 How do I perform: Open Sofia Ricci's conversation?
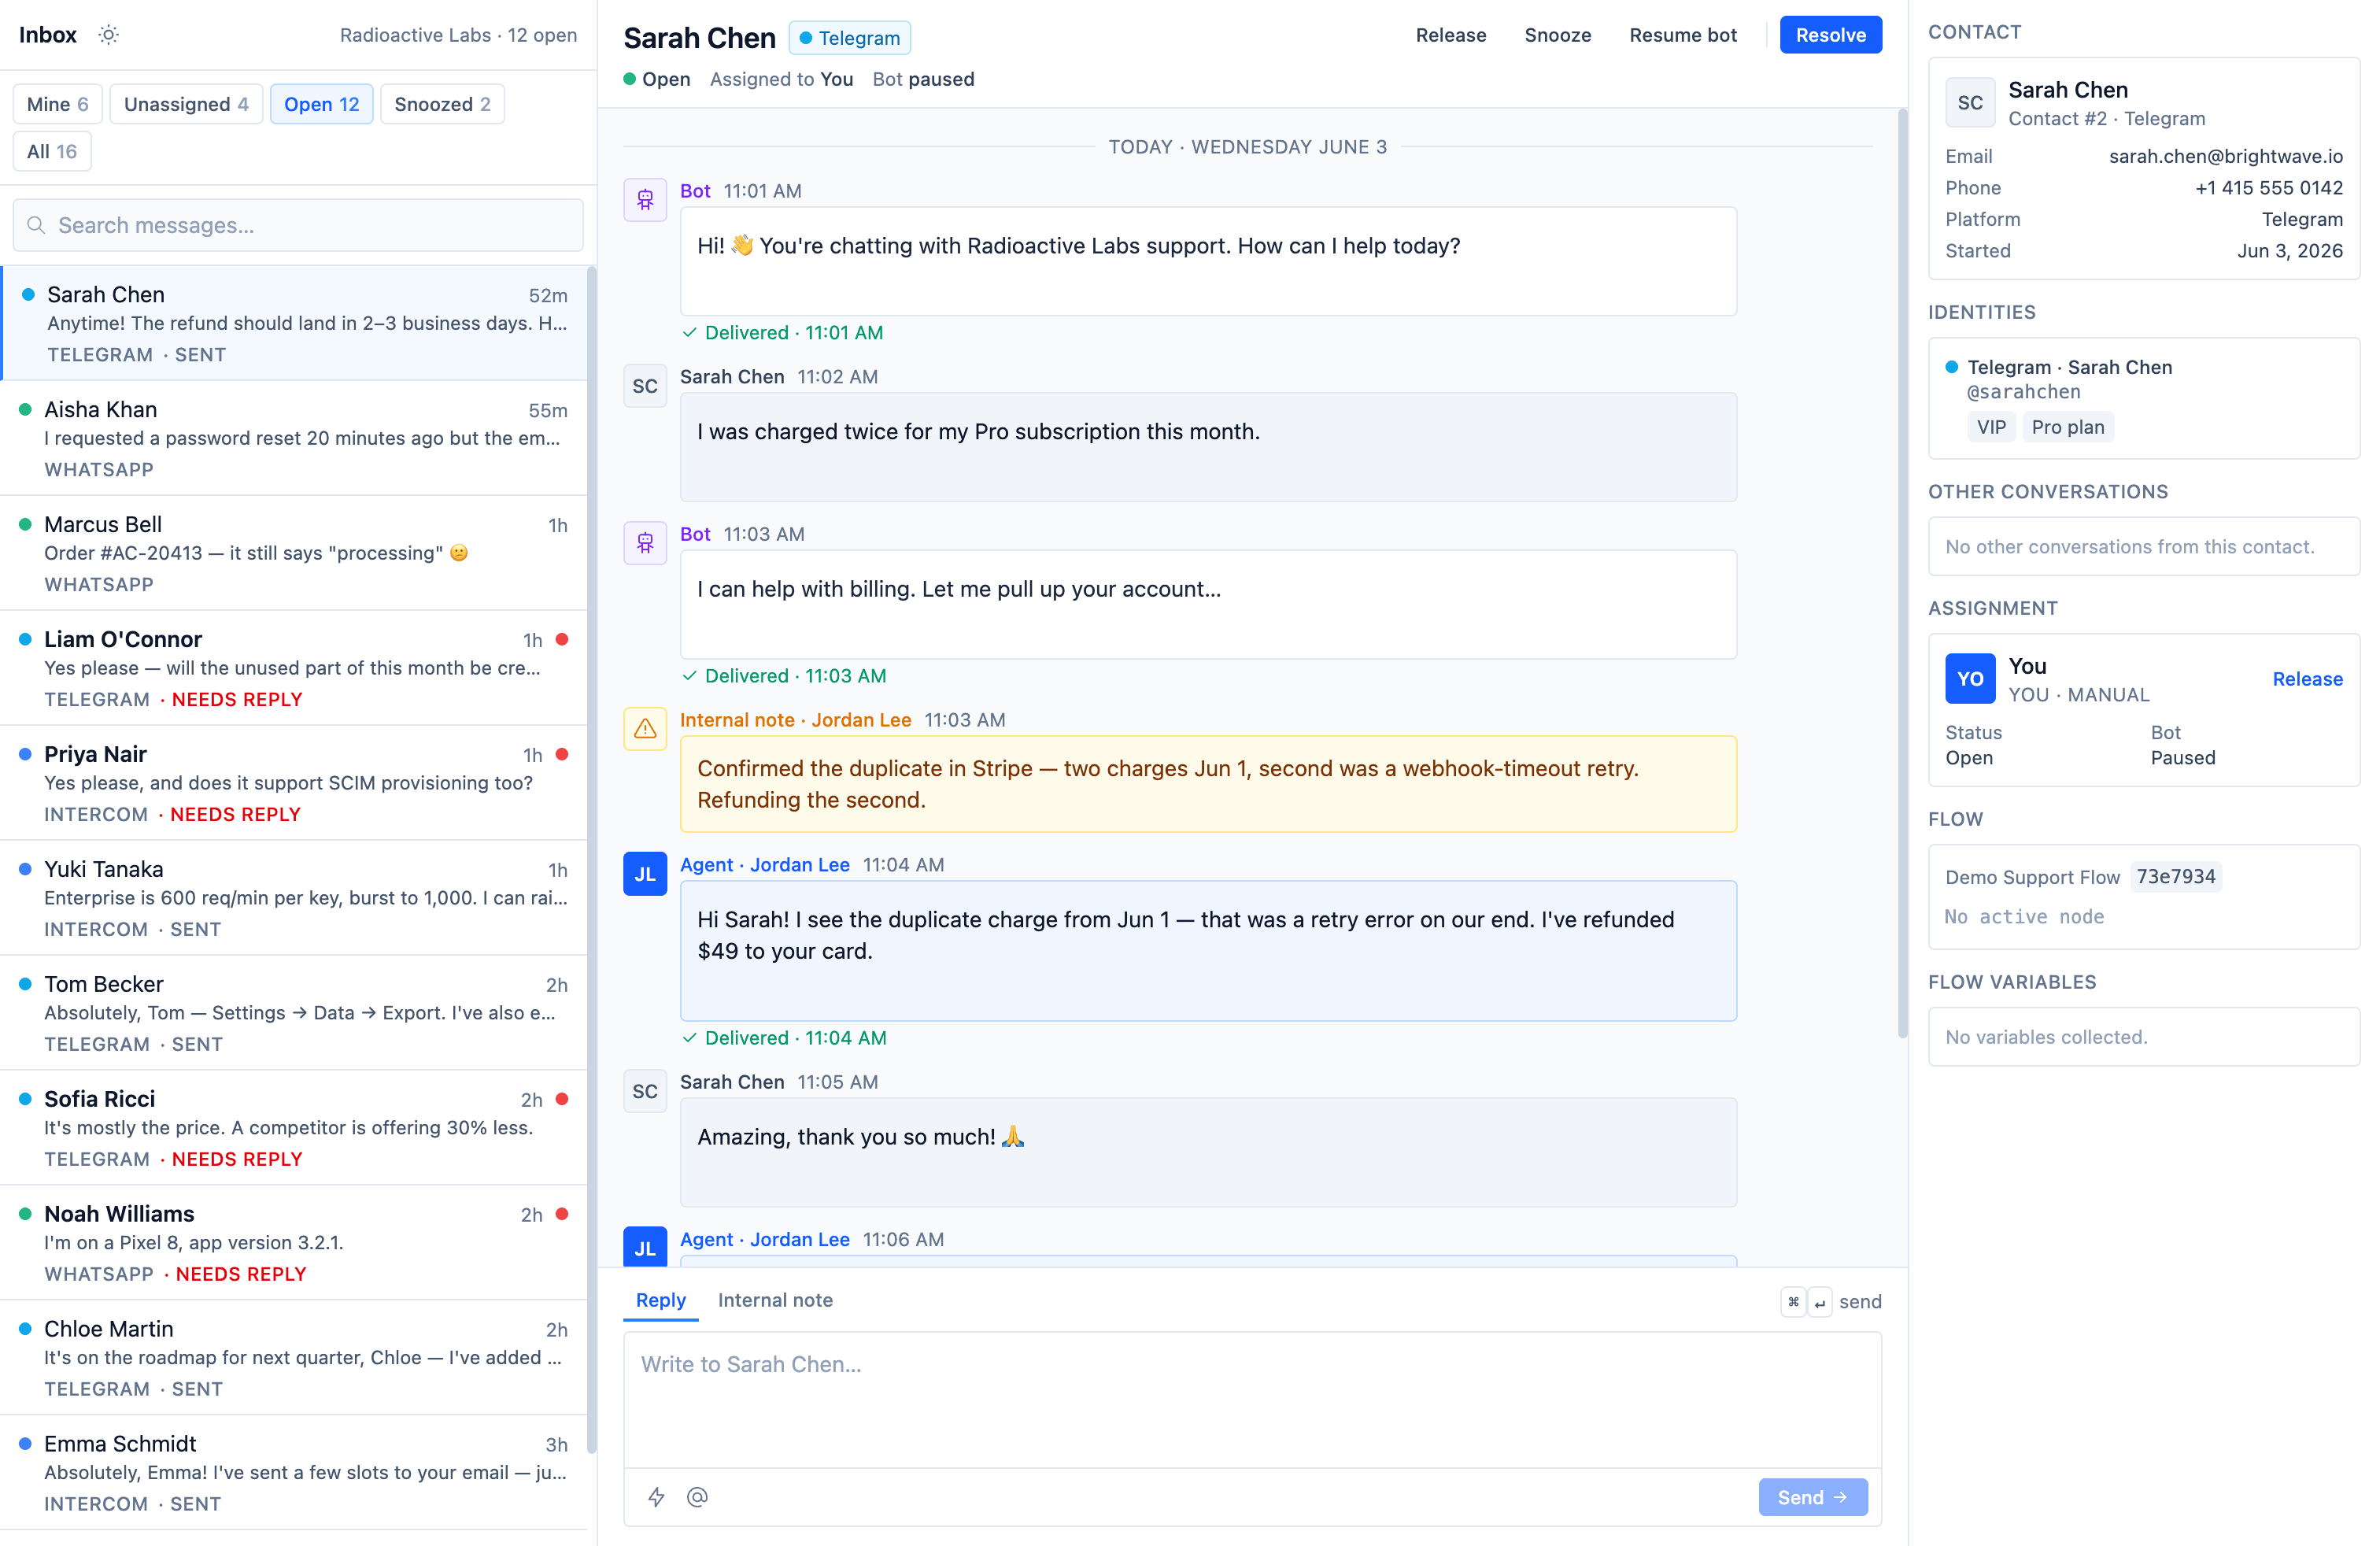[x=294, y=1128]
